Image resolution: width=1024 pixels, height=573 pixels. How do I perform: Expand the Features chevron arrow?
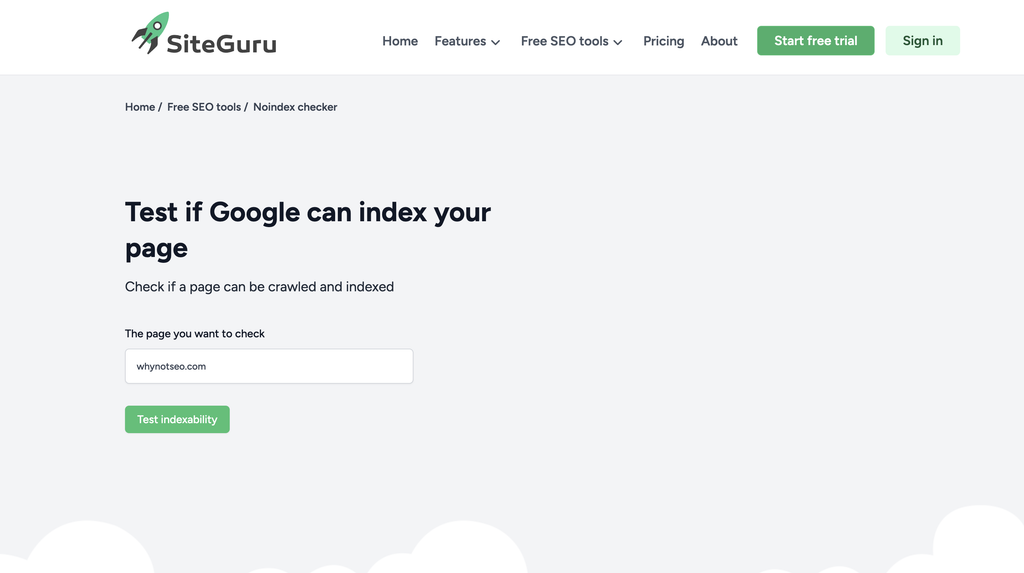[496, 42]
